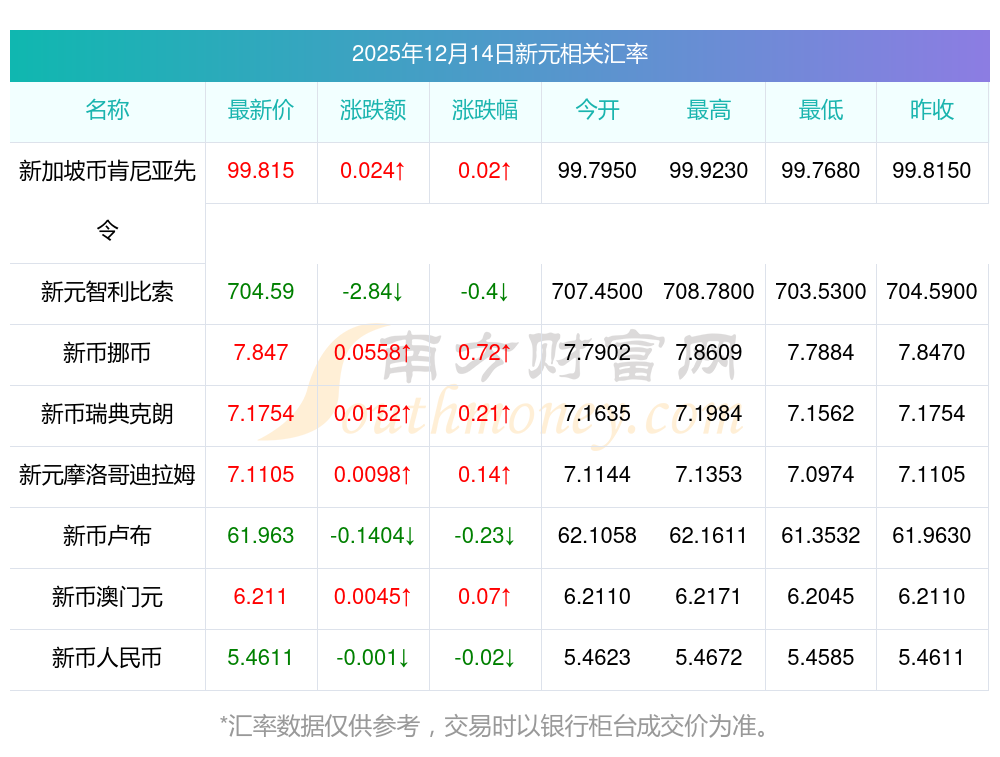
Task: Click the 今开 column header
Action: point(597,110)
